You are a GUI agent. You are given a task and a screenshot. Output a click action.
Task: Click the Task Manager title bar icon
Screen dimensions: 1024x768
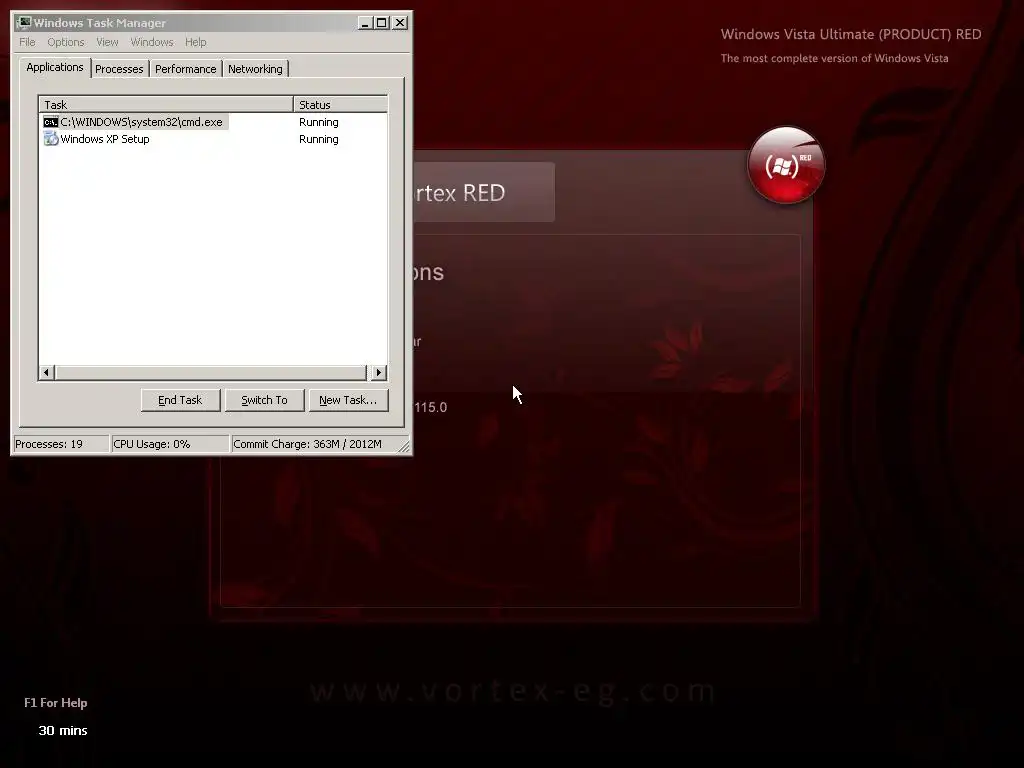coord(24,23)
